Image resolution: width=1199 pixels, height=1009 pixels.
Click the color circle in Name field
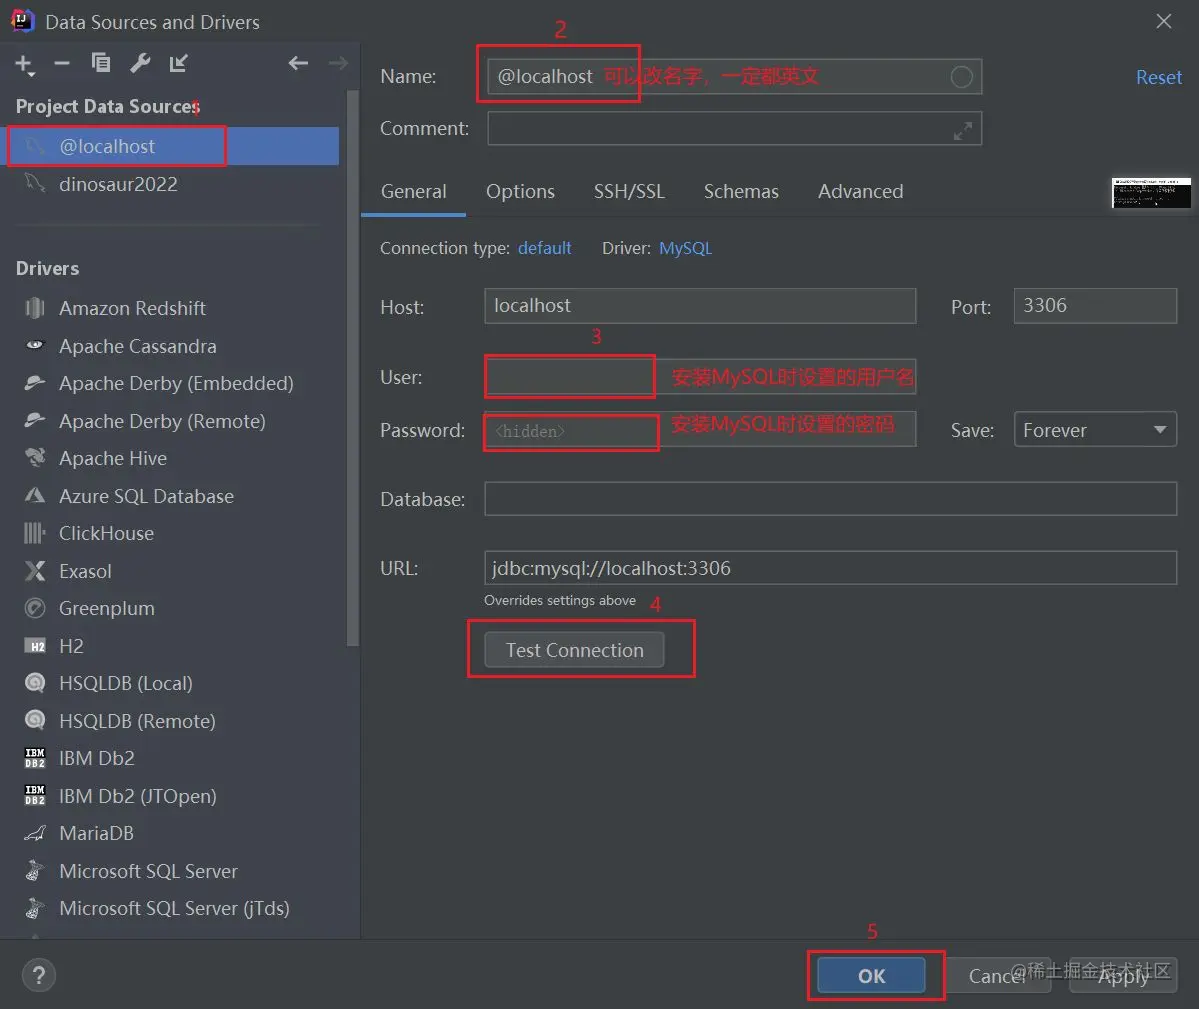961,76
